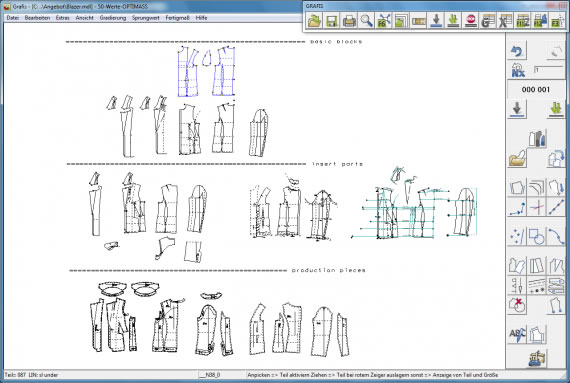The width and height of the screenshot is (570, 383).
Task: Click the X table icon
Action: tap(506, 21)
